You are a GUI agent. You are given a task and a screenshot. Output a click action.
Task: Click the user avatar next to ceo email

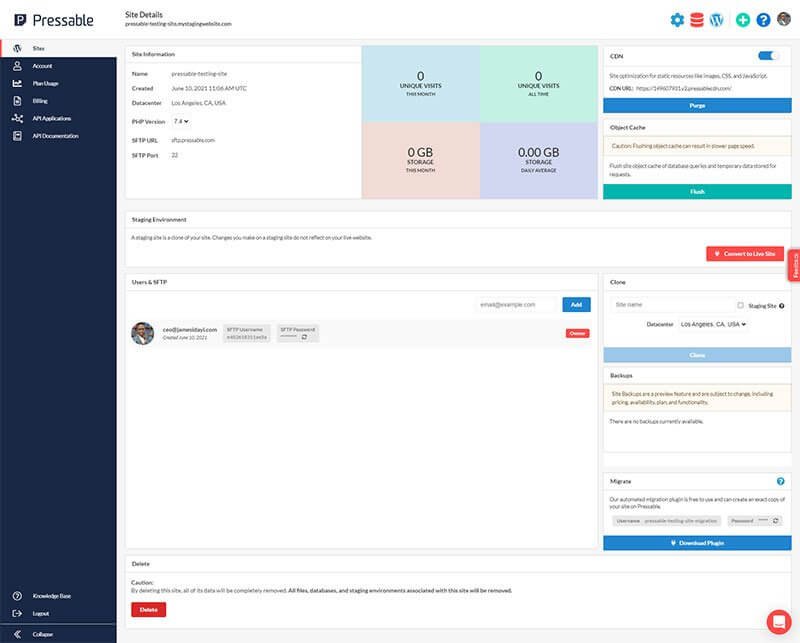point(143,333)
